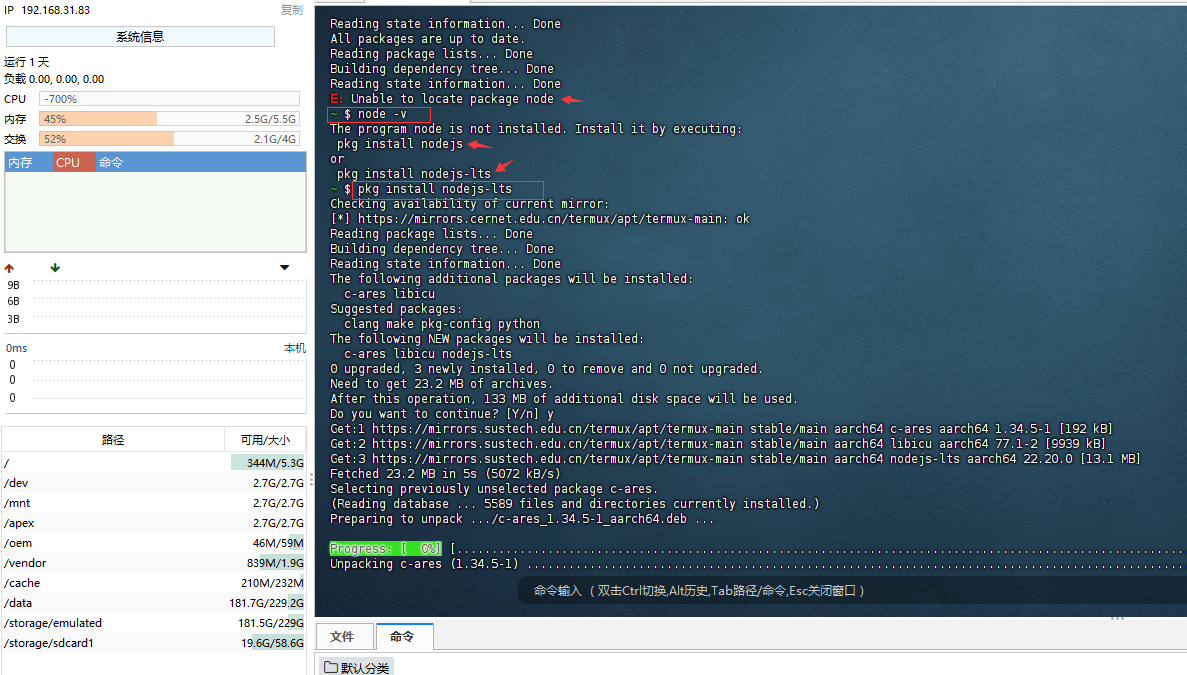The image size is (1187, 675).
Task: Click 复制 to copy the IP address
Action: 291,10
